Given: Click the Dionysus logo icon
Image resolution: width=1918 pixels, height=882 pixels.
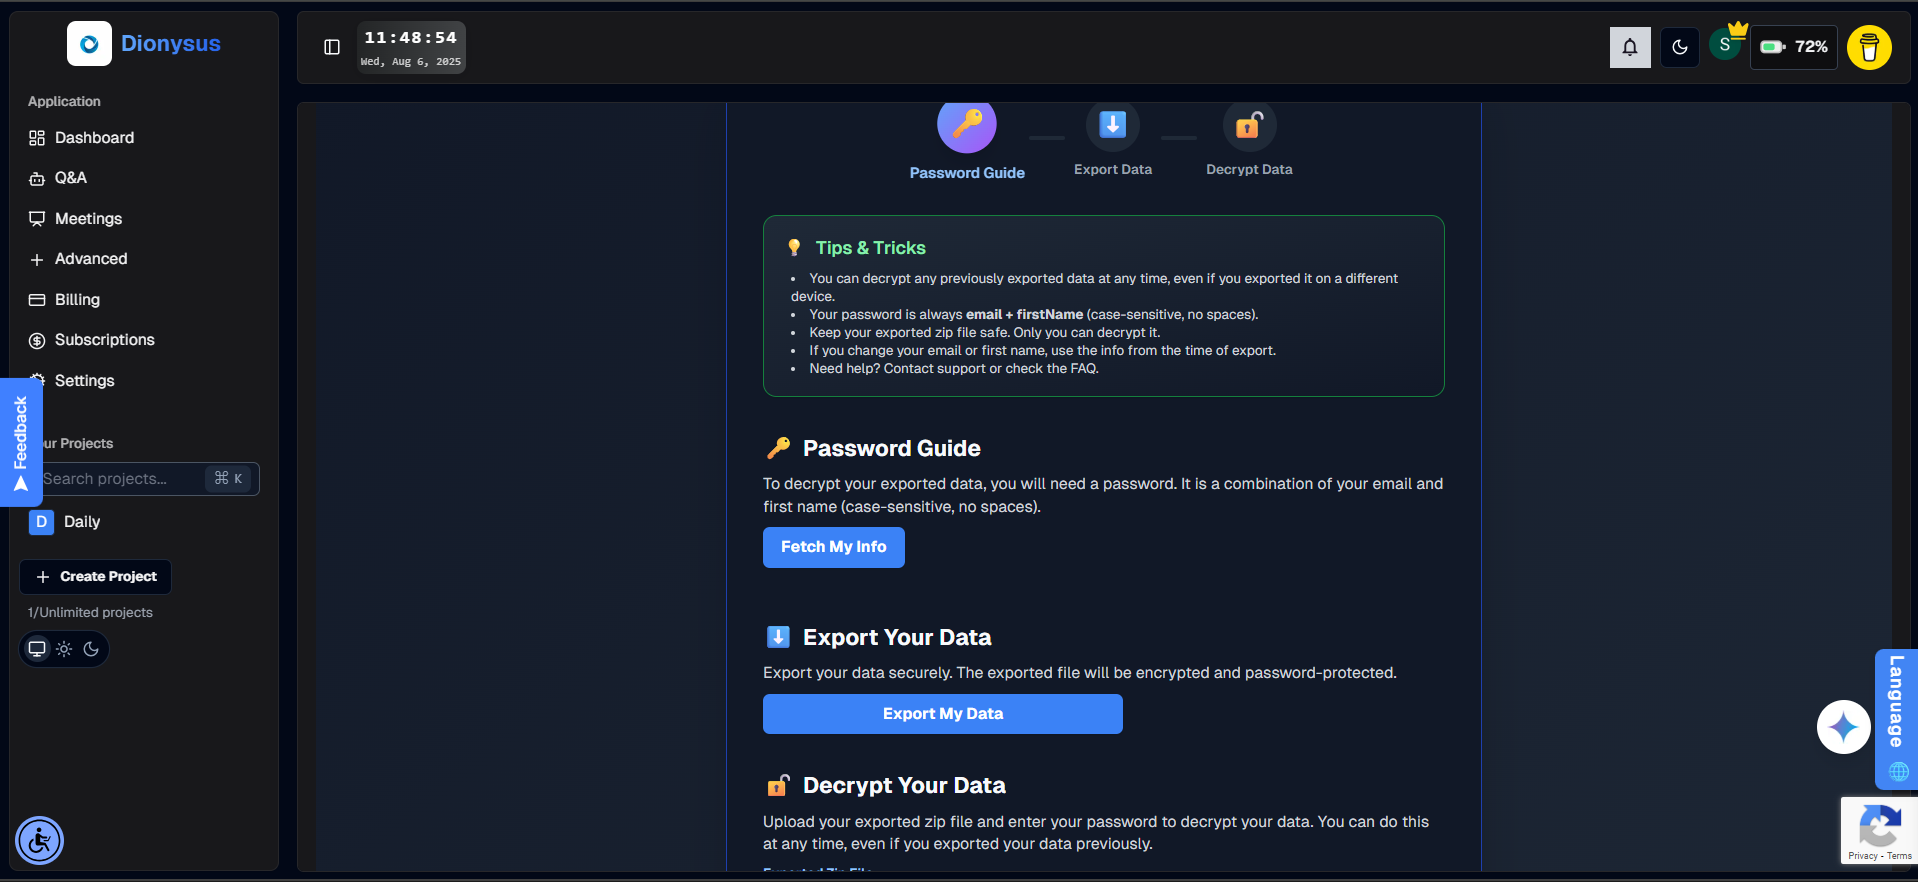Looking at the screenshot, I should [89, 44].
